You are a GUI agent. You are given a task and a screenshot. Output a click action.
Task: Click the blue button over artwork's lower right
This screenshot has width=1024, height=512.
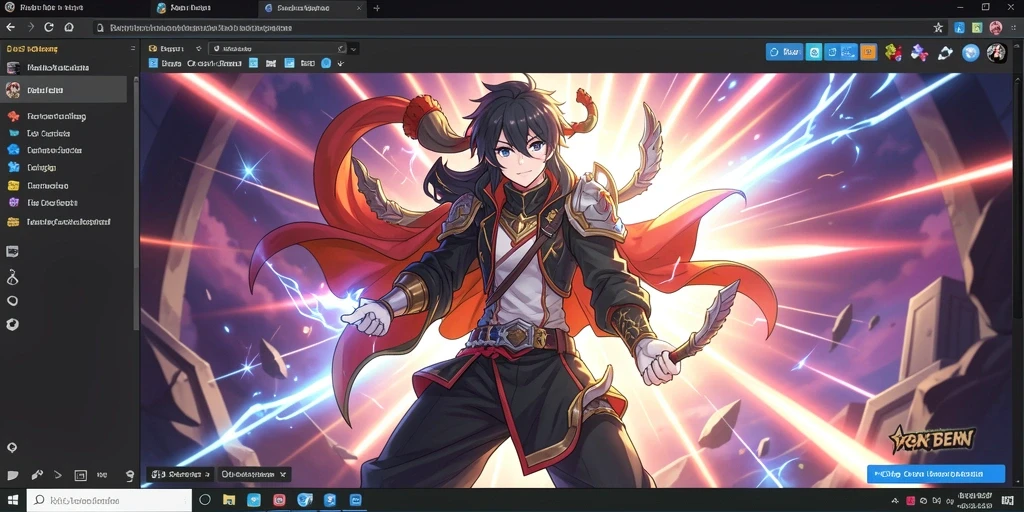point(936,473)
